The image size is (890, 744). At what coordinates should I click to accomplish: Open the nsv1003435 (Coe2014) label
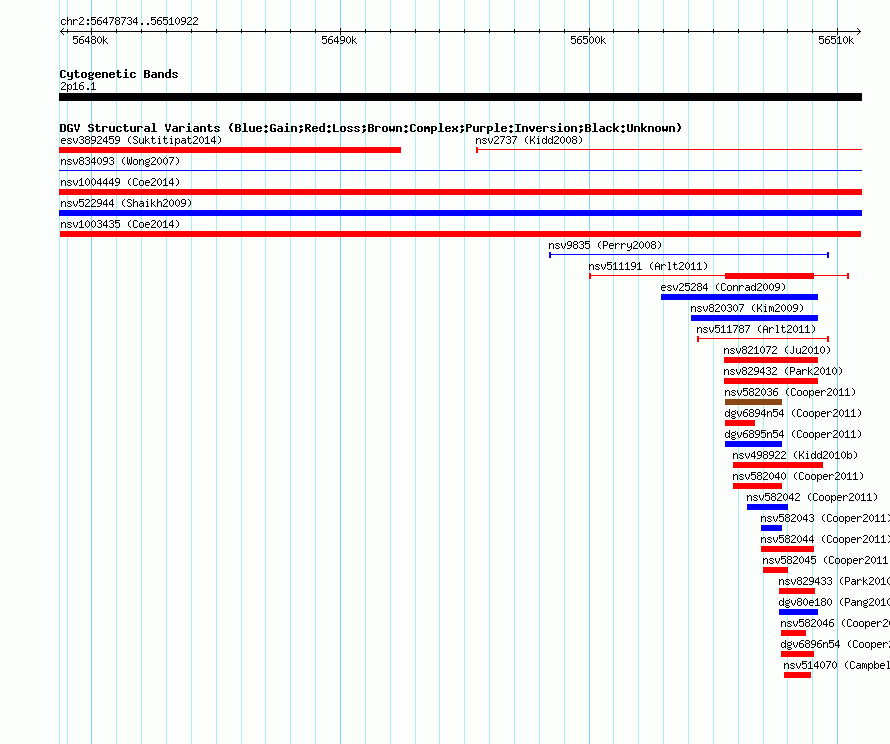pos(120,224)
